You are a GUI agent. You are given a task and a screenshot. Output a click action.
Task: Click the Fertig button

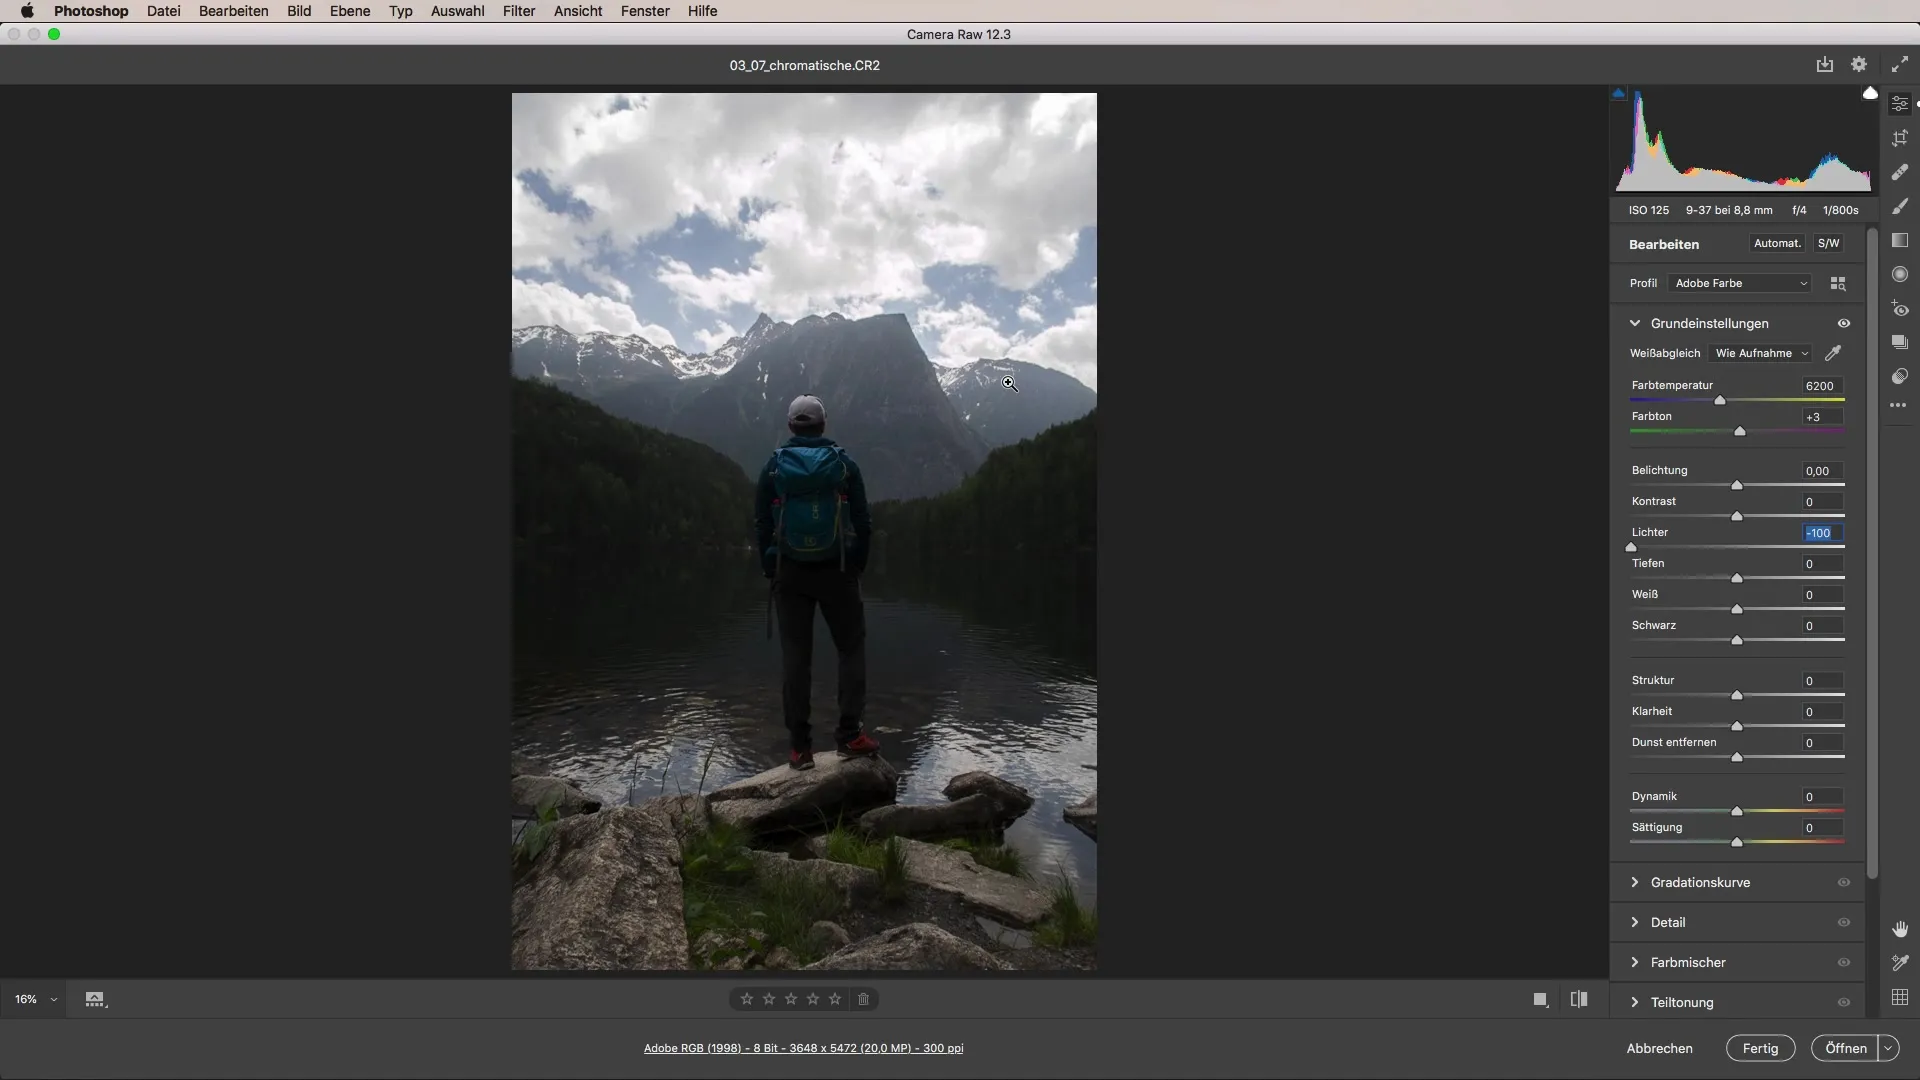[x=1760, y=1048]
